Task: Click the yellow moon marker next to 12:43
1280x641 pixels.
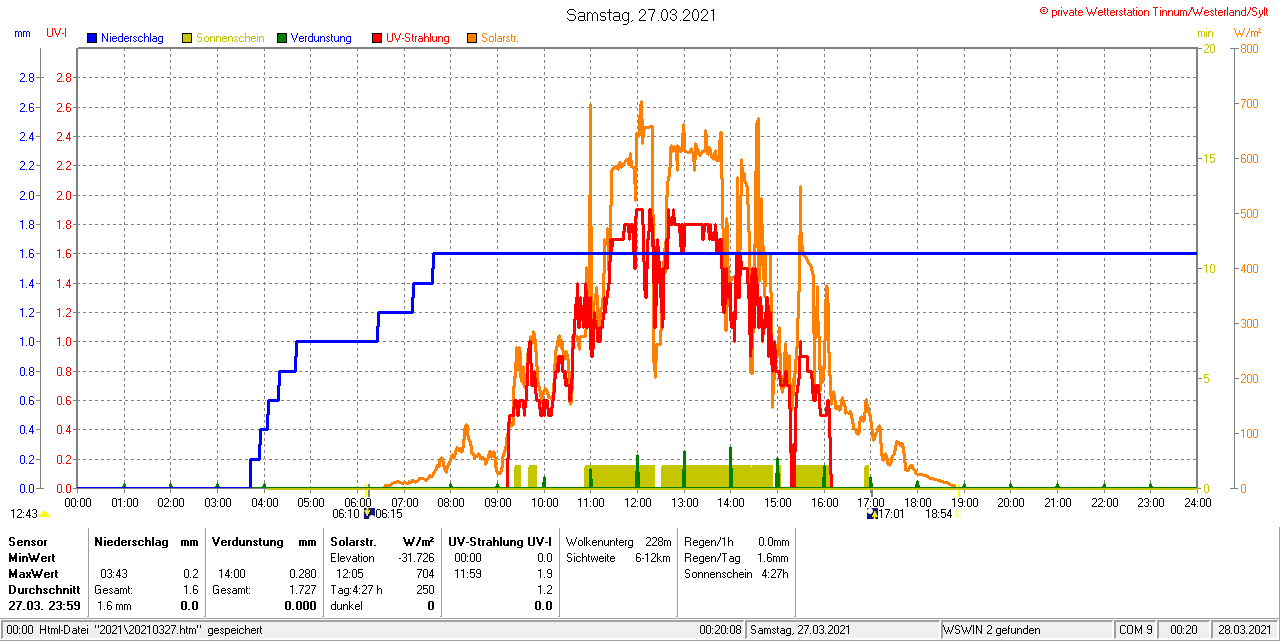Action: [x=44, y=514]
